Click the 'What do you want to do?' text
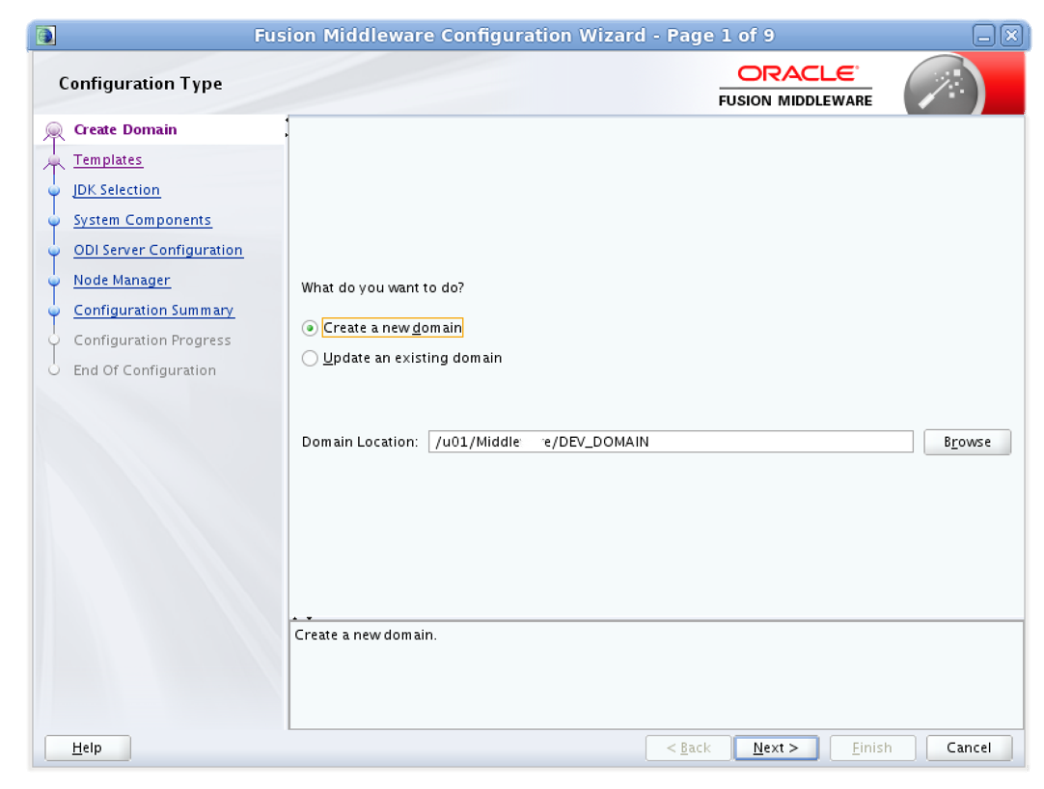1044x789 pixels. pos(383,288)
